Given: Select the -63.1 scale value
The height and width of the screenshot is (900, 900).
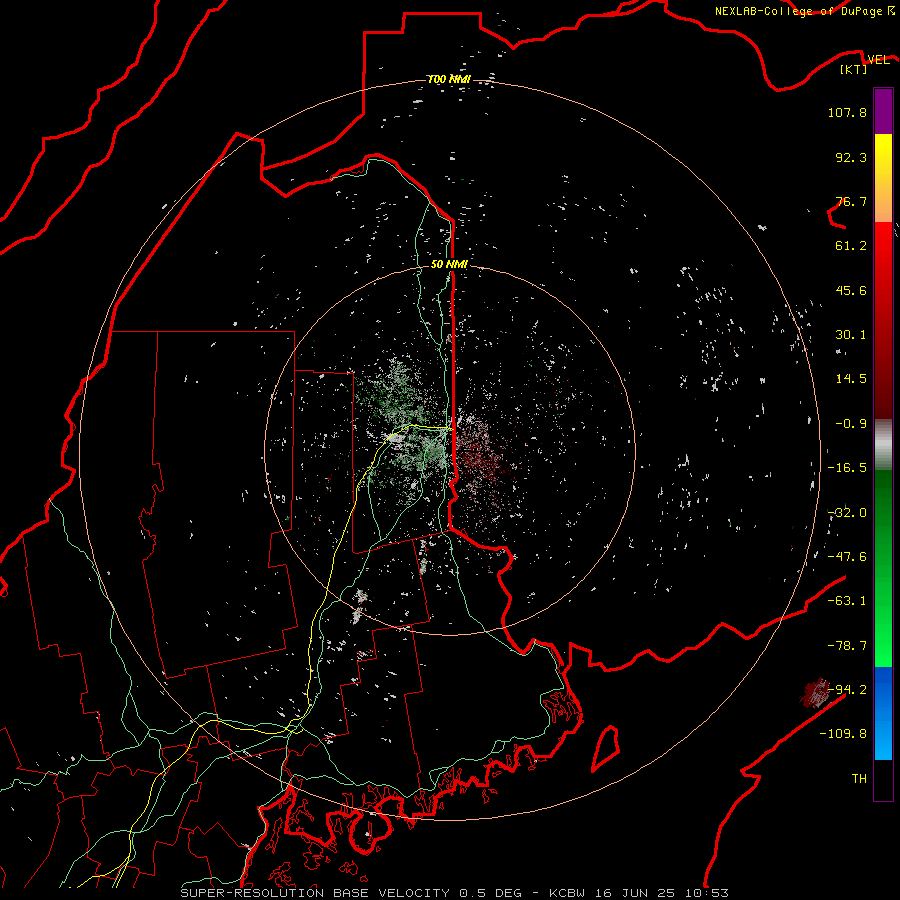Looking at the screenshot, I should point(847,601).
